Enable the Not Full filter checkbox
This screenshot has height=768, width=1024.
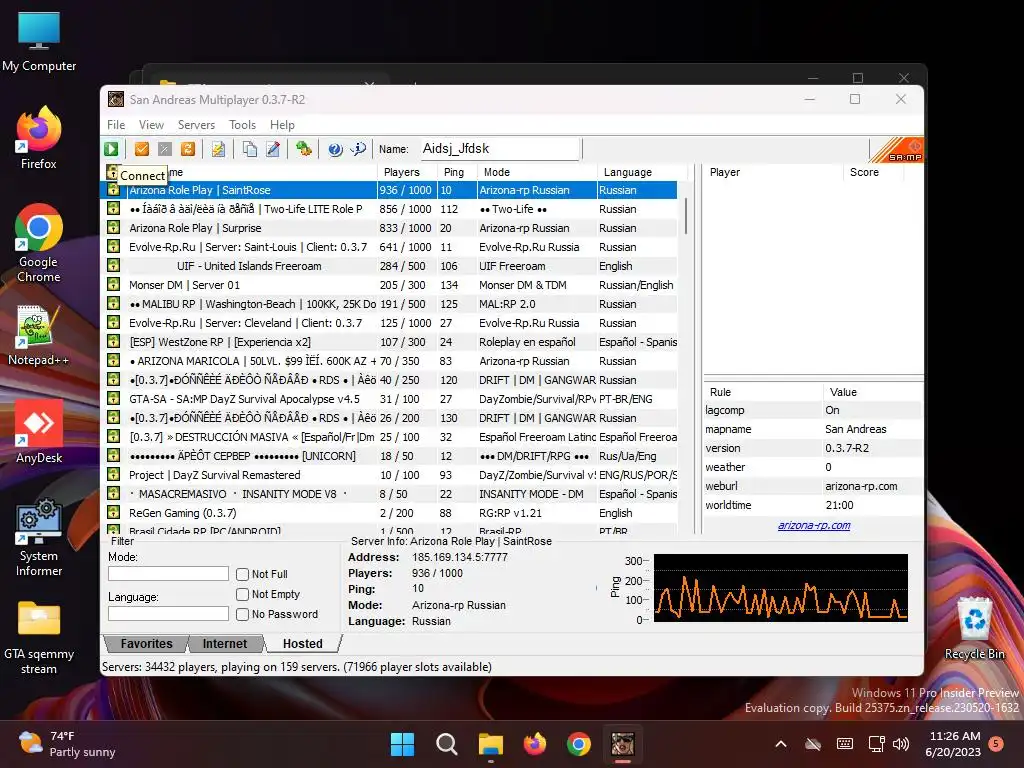point(242,574)
